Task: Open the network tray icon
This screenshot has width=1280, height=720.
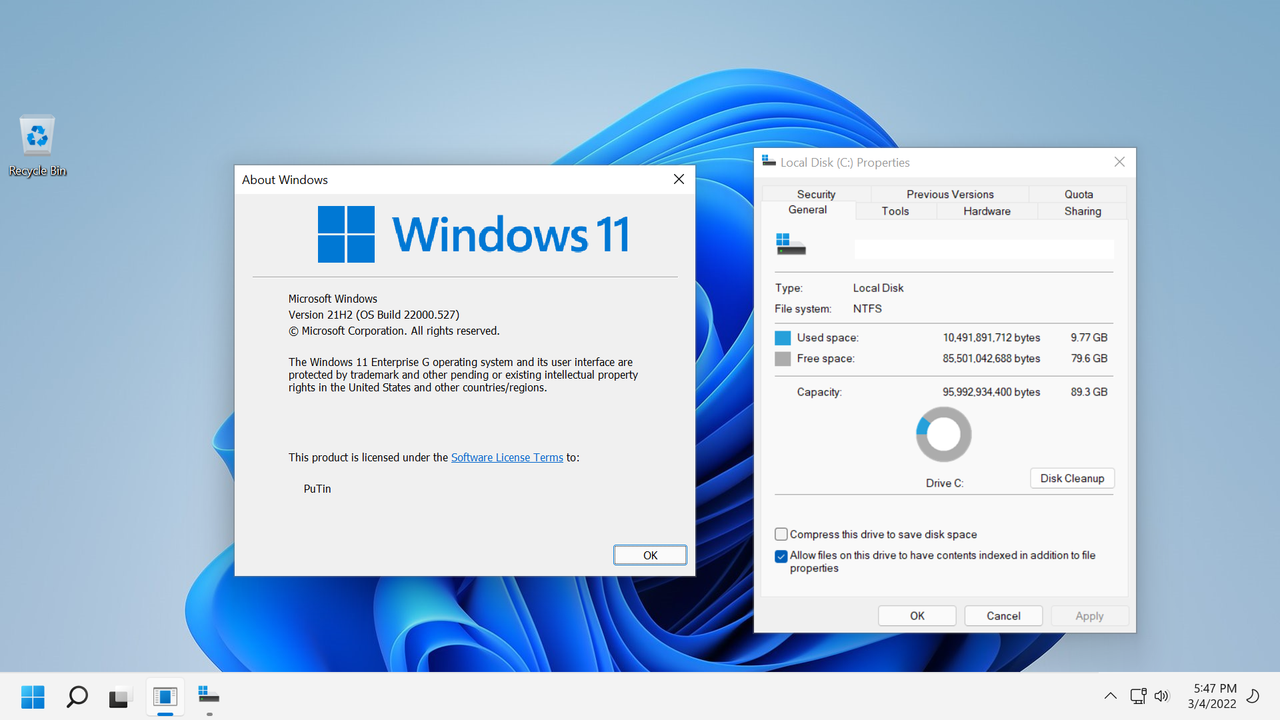Action: [x=1138, y=696]
